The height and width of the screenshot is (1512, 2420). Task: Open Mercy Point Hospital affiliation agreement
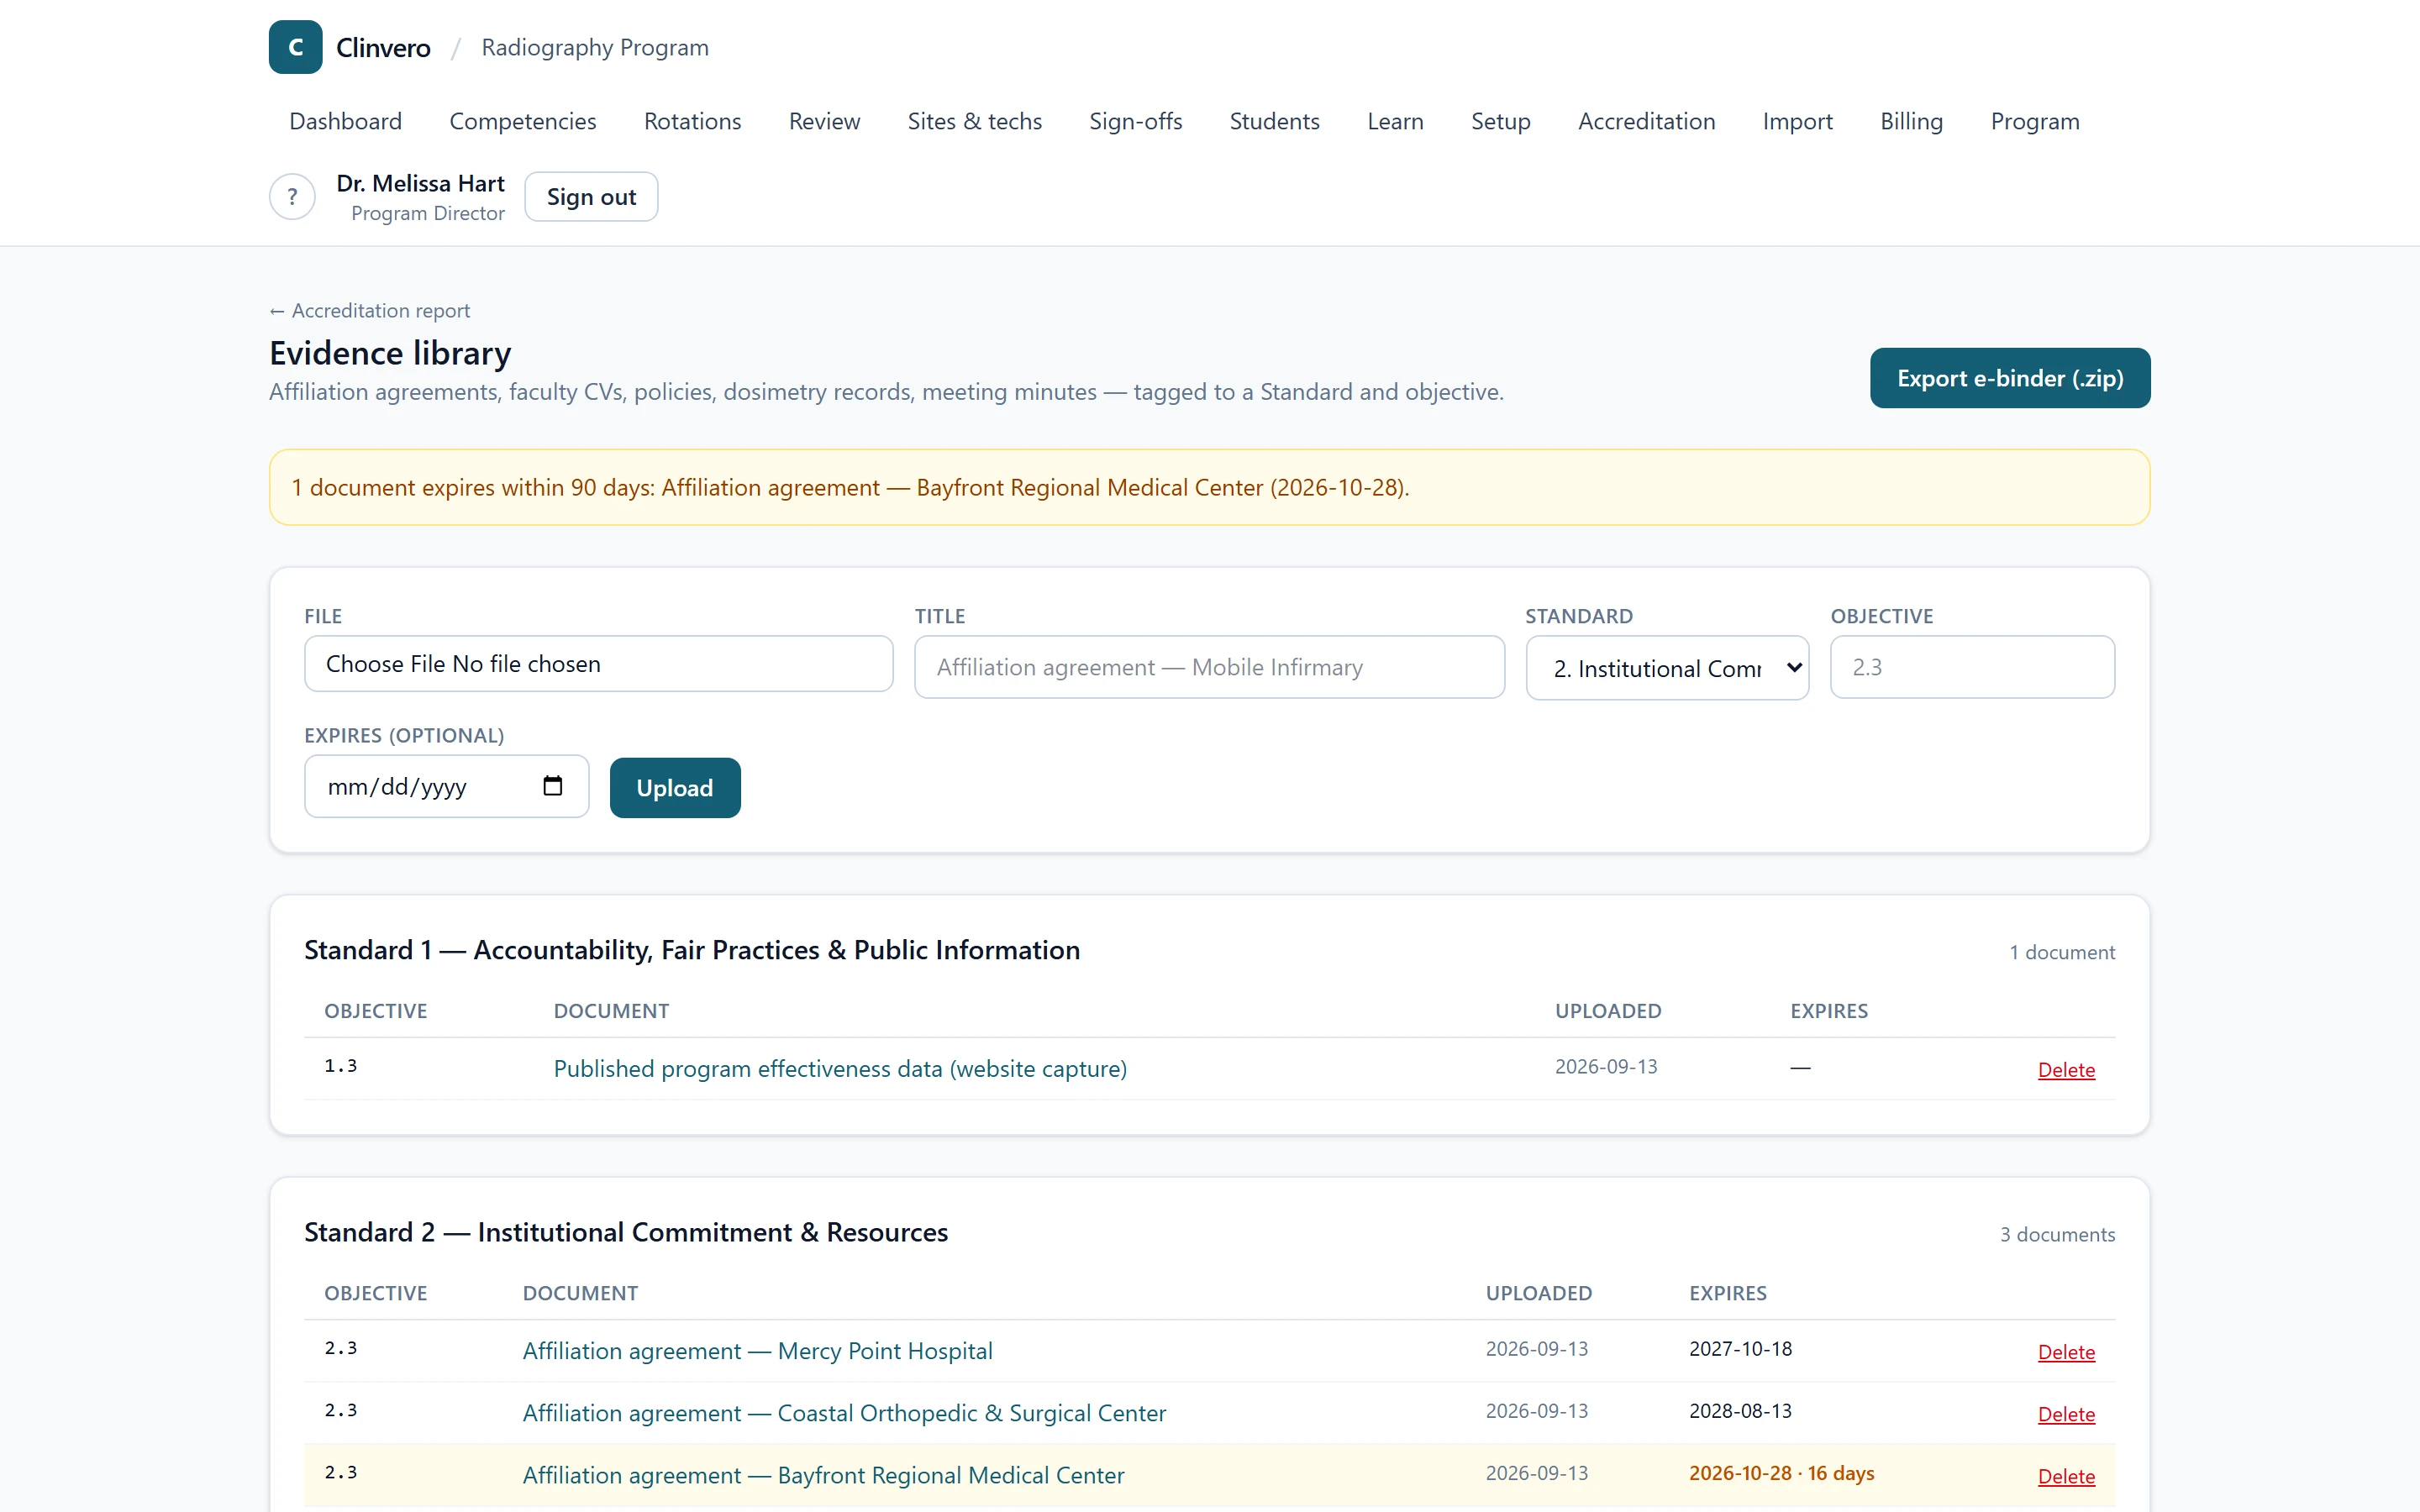click(x=757, y=1351)
